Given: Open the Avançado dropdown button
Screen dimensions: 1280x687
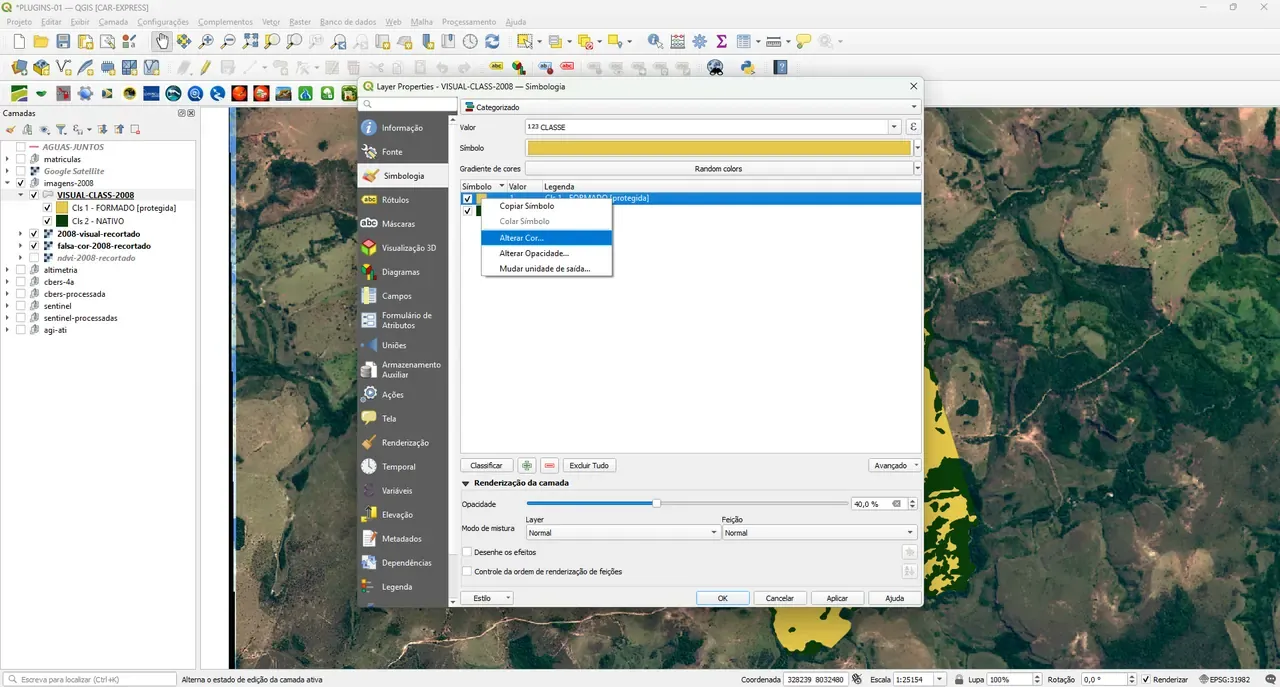Looking at the screenshot, I should pos(894,465).
